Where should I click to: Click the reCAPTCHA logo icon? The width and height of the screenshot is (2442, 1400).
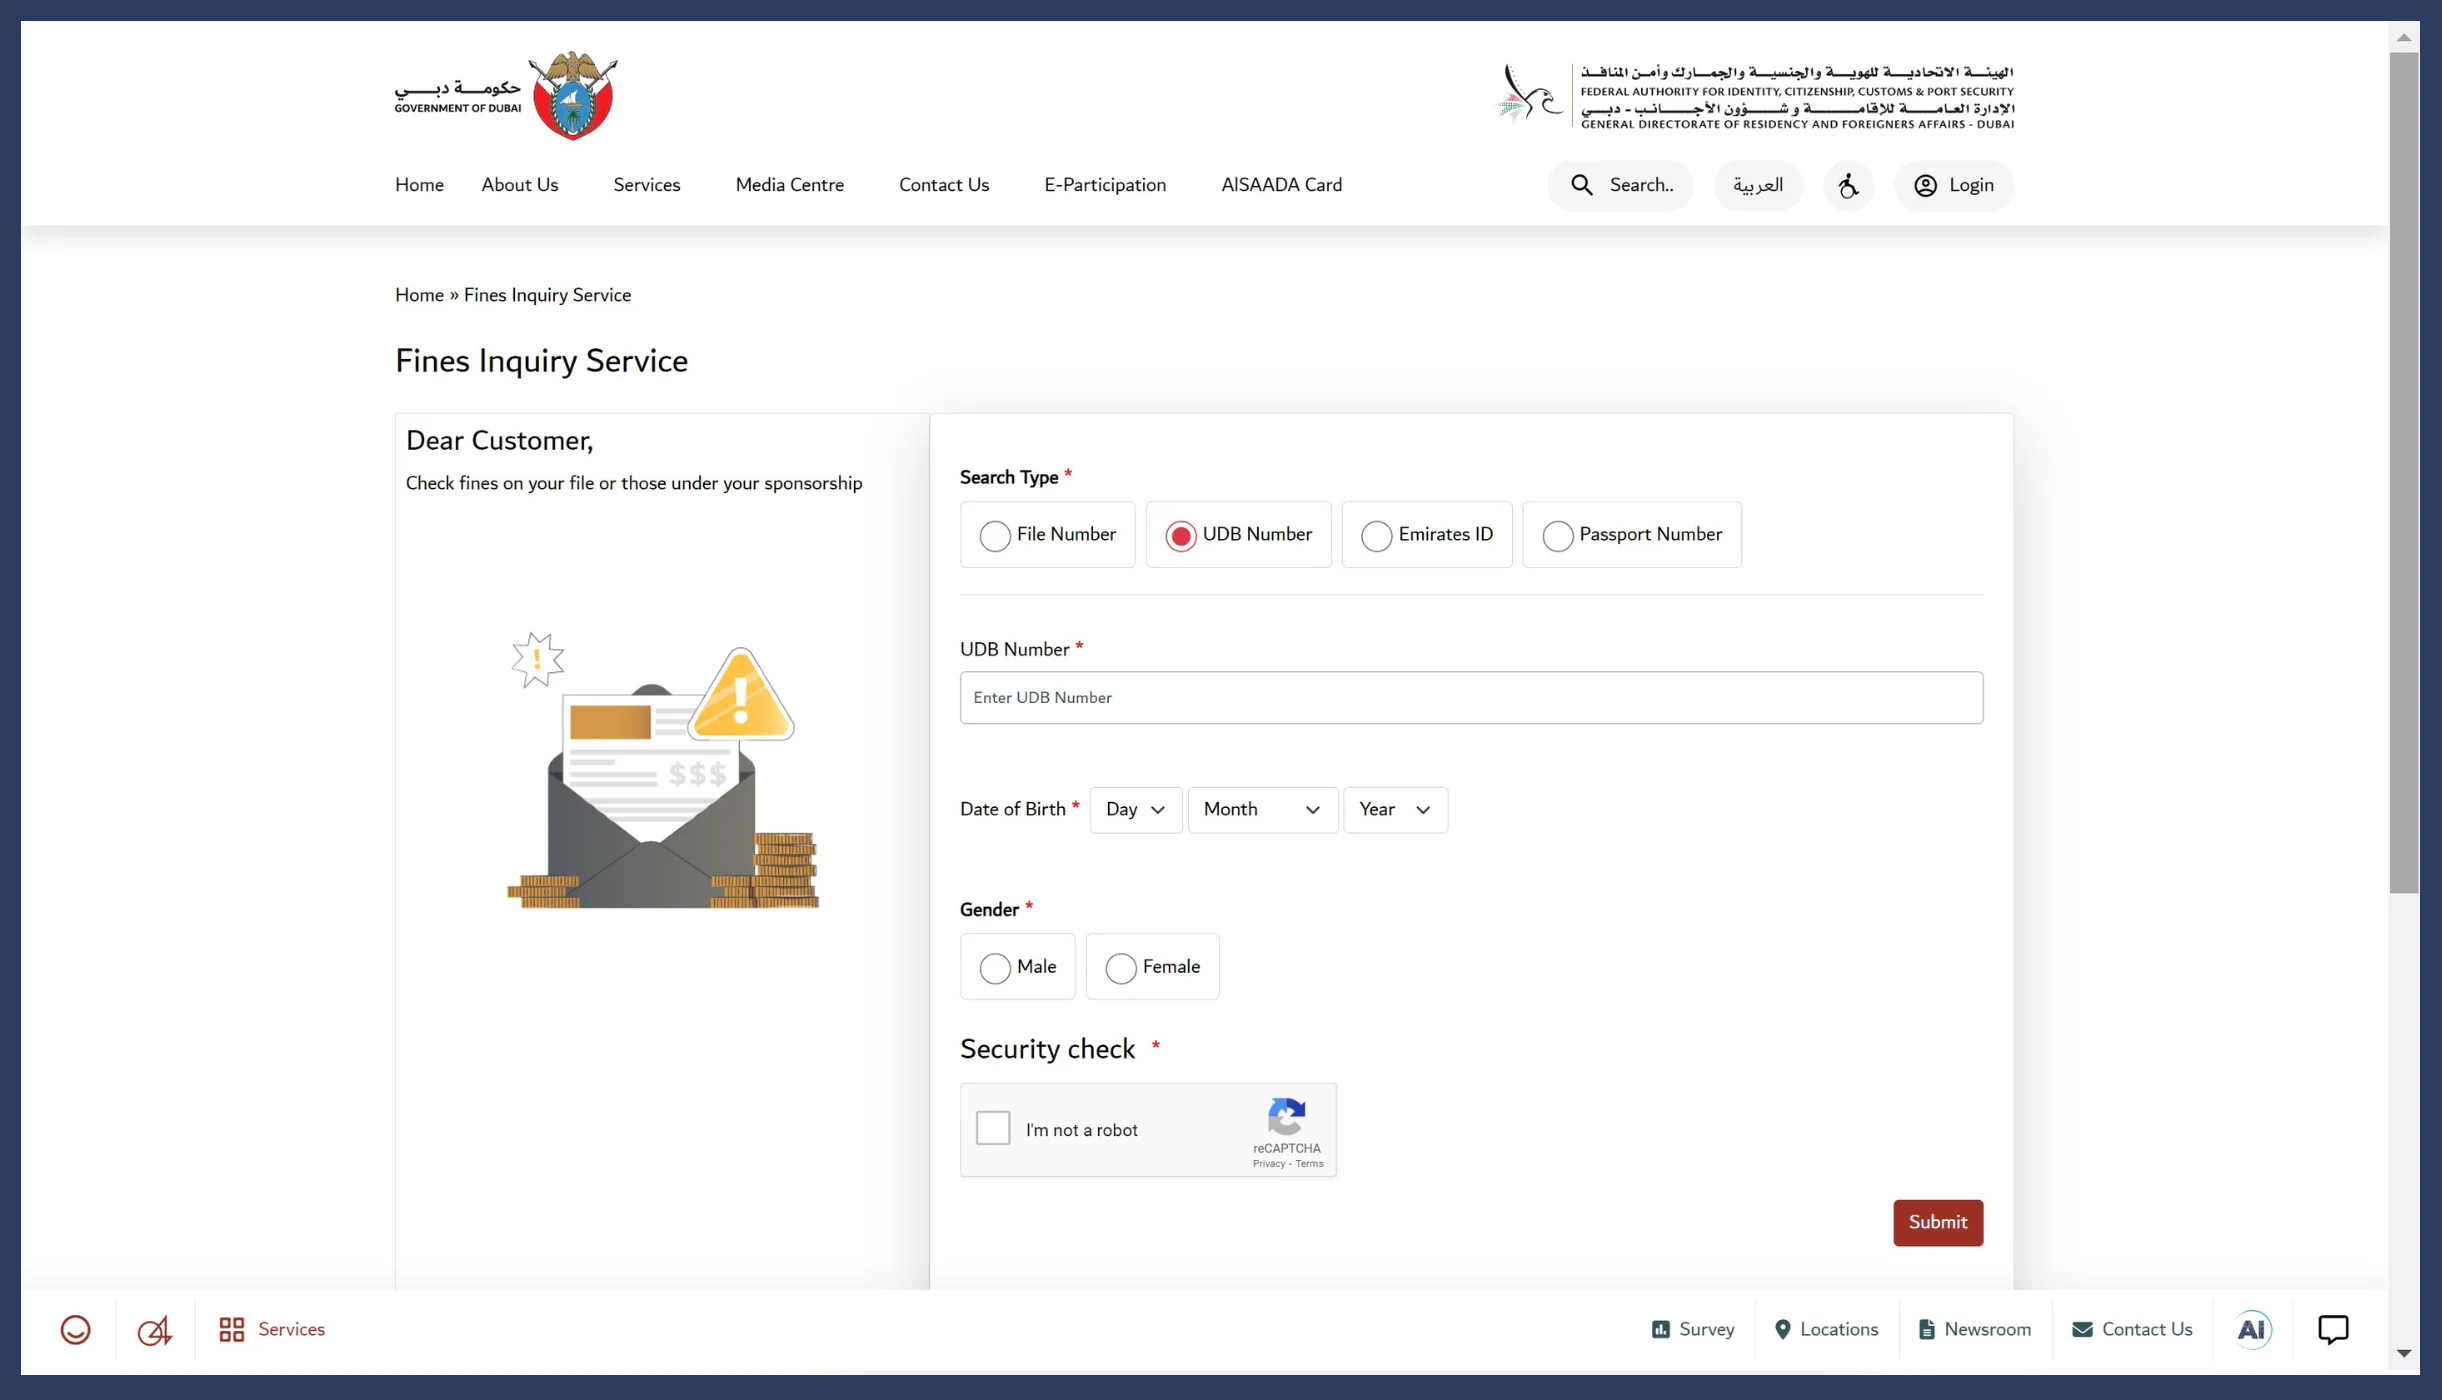tap(1286, 1116)
